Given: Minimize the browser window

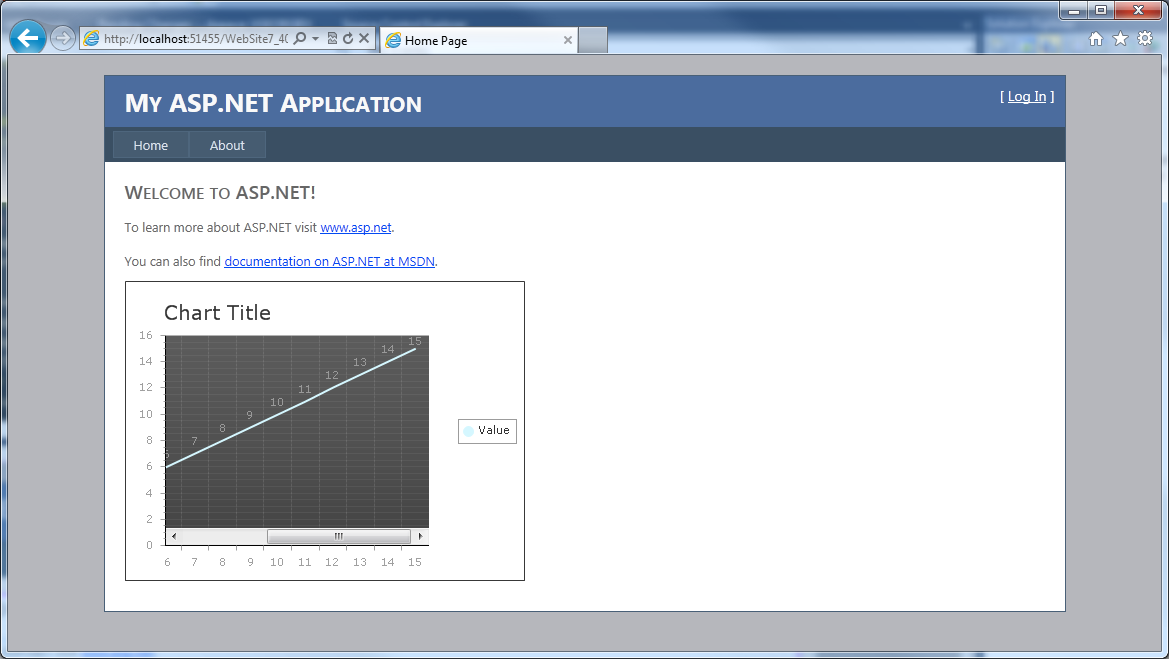Looking at the screenshot, I should (1074, 10).
